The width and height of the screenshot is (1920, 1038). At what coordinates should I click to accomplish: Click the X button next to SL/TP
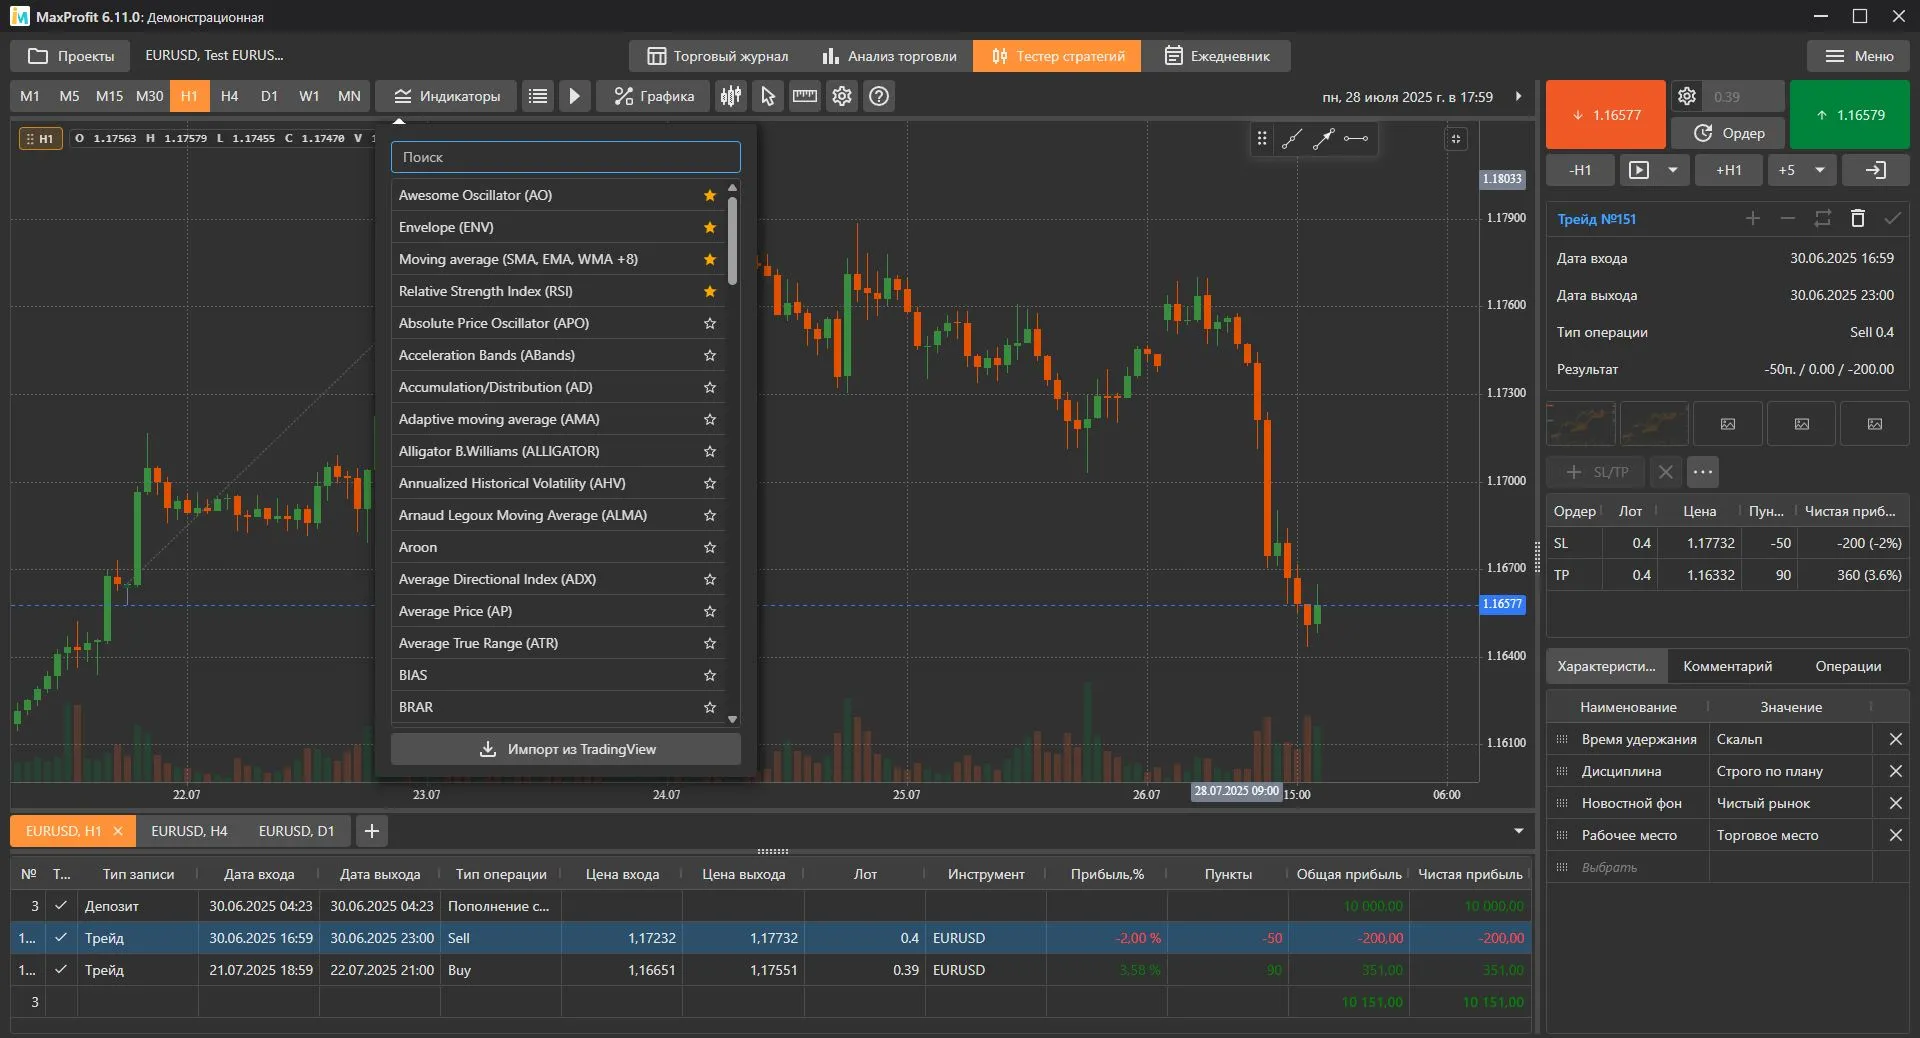point(1665,472)
